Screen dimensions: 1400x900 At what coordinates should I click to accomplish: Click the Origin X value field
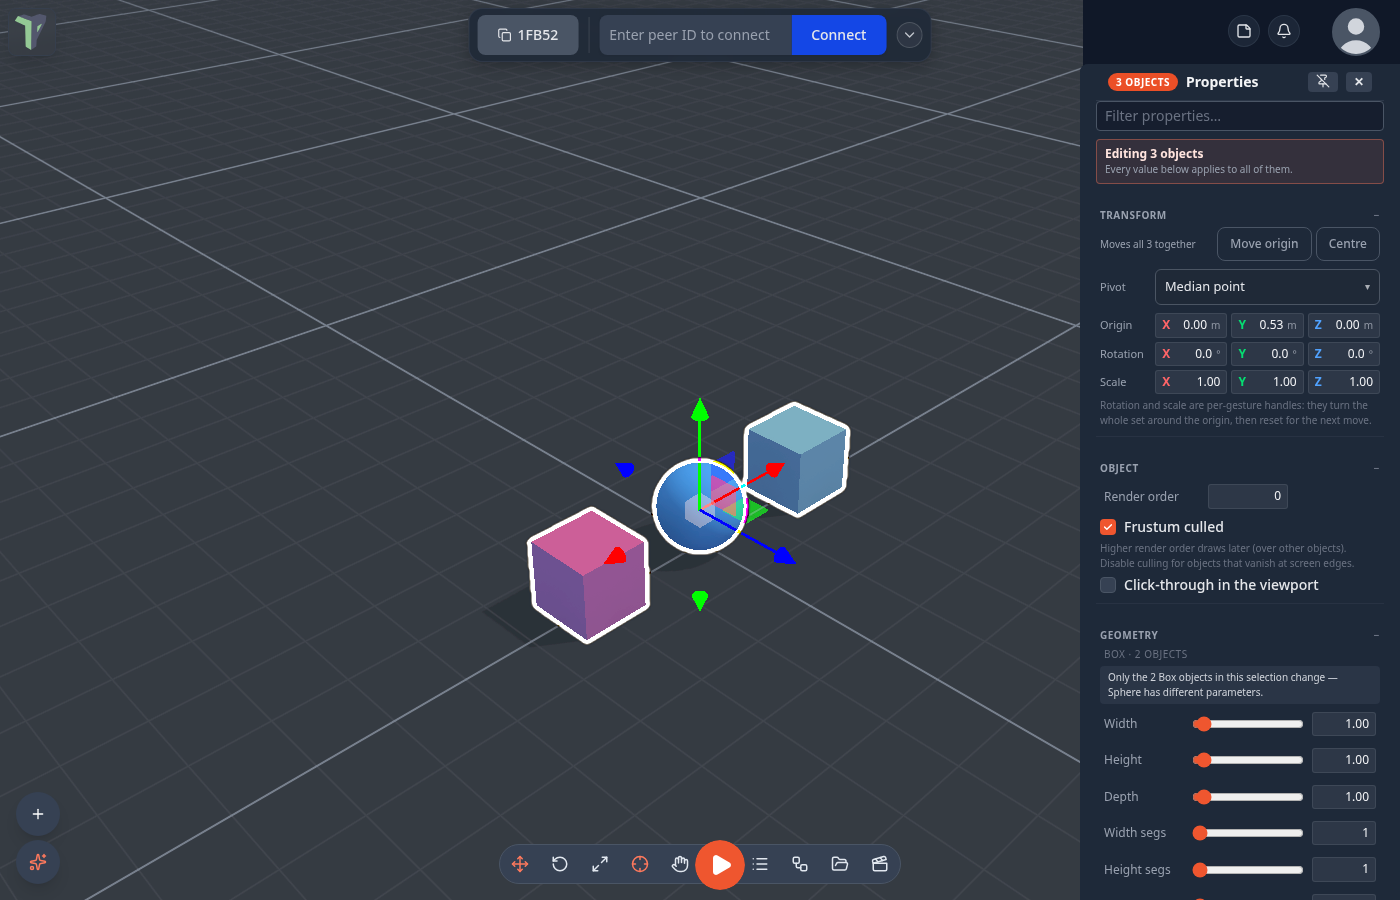[x=1191, y=325]
